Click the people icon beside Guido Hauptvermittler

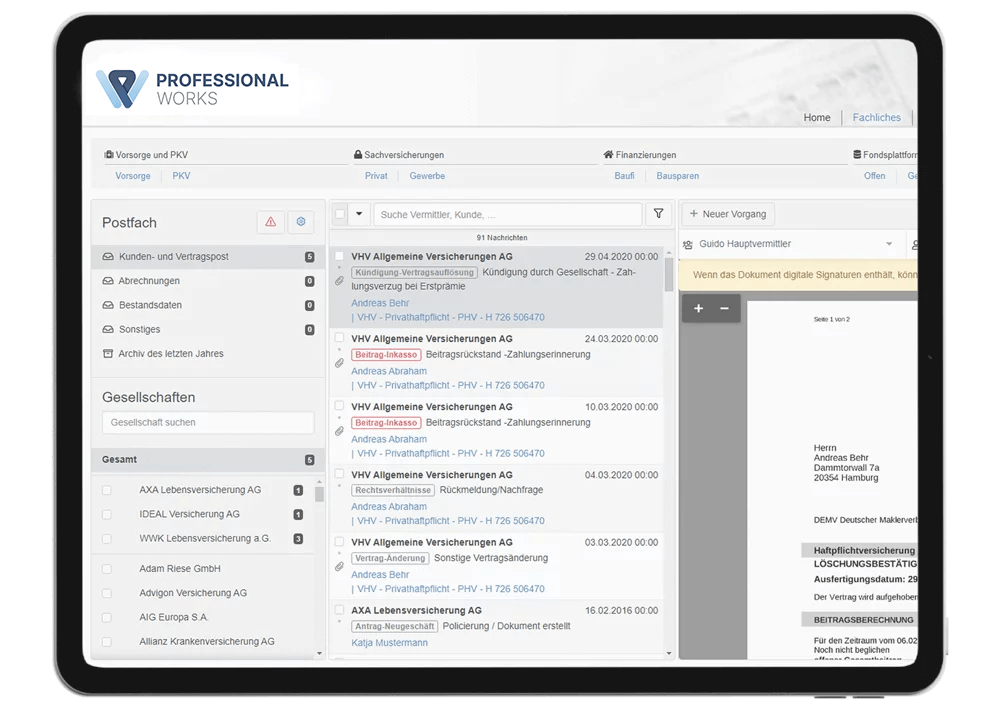pyautogui.click(x=688, y=244)
